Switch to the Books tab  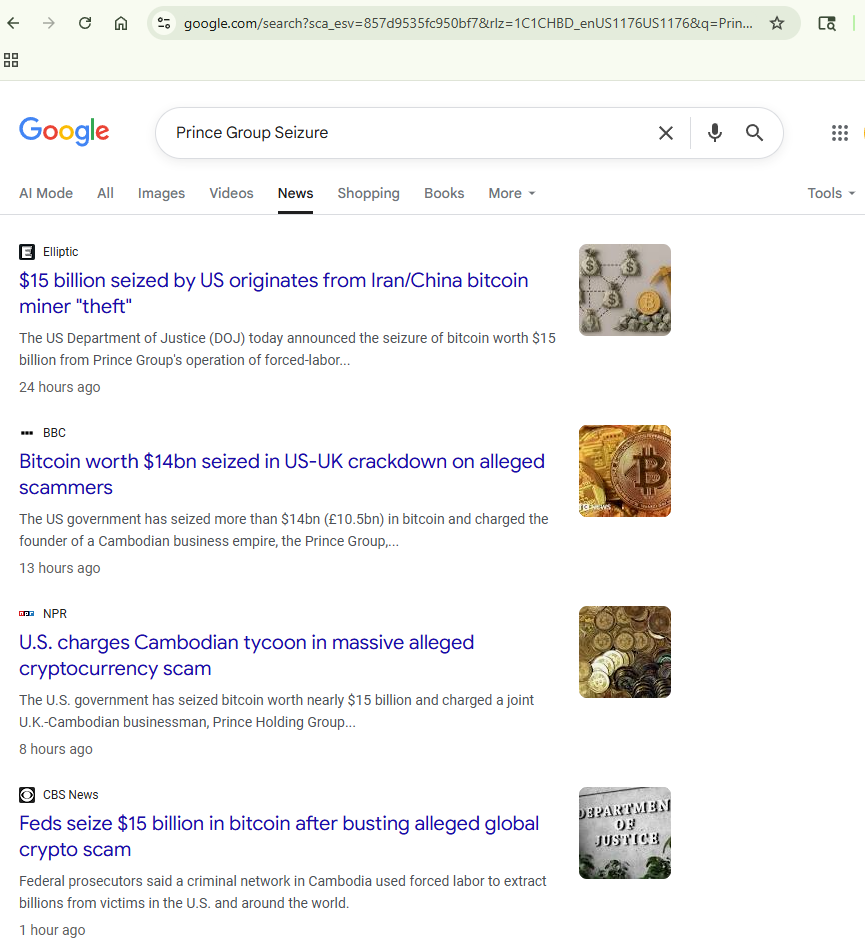[444, 193]
